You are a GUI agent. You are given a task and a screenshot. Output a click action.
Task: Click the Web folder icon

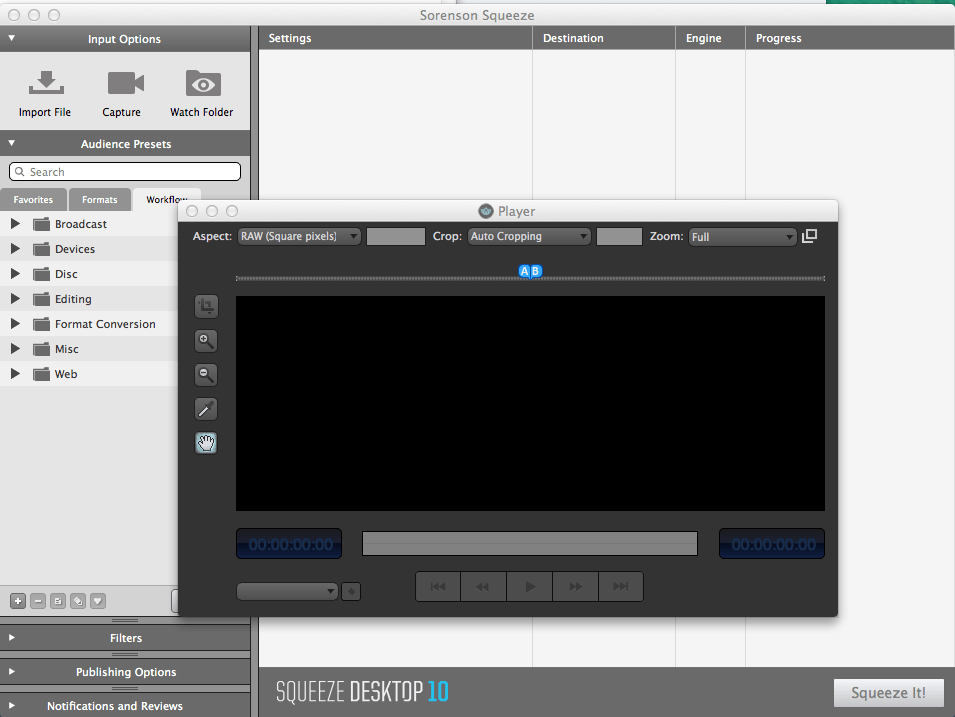(x=41, y=374)
